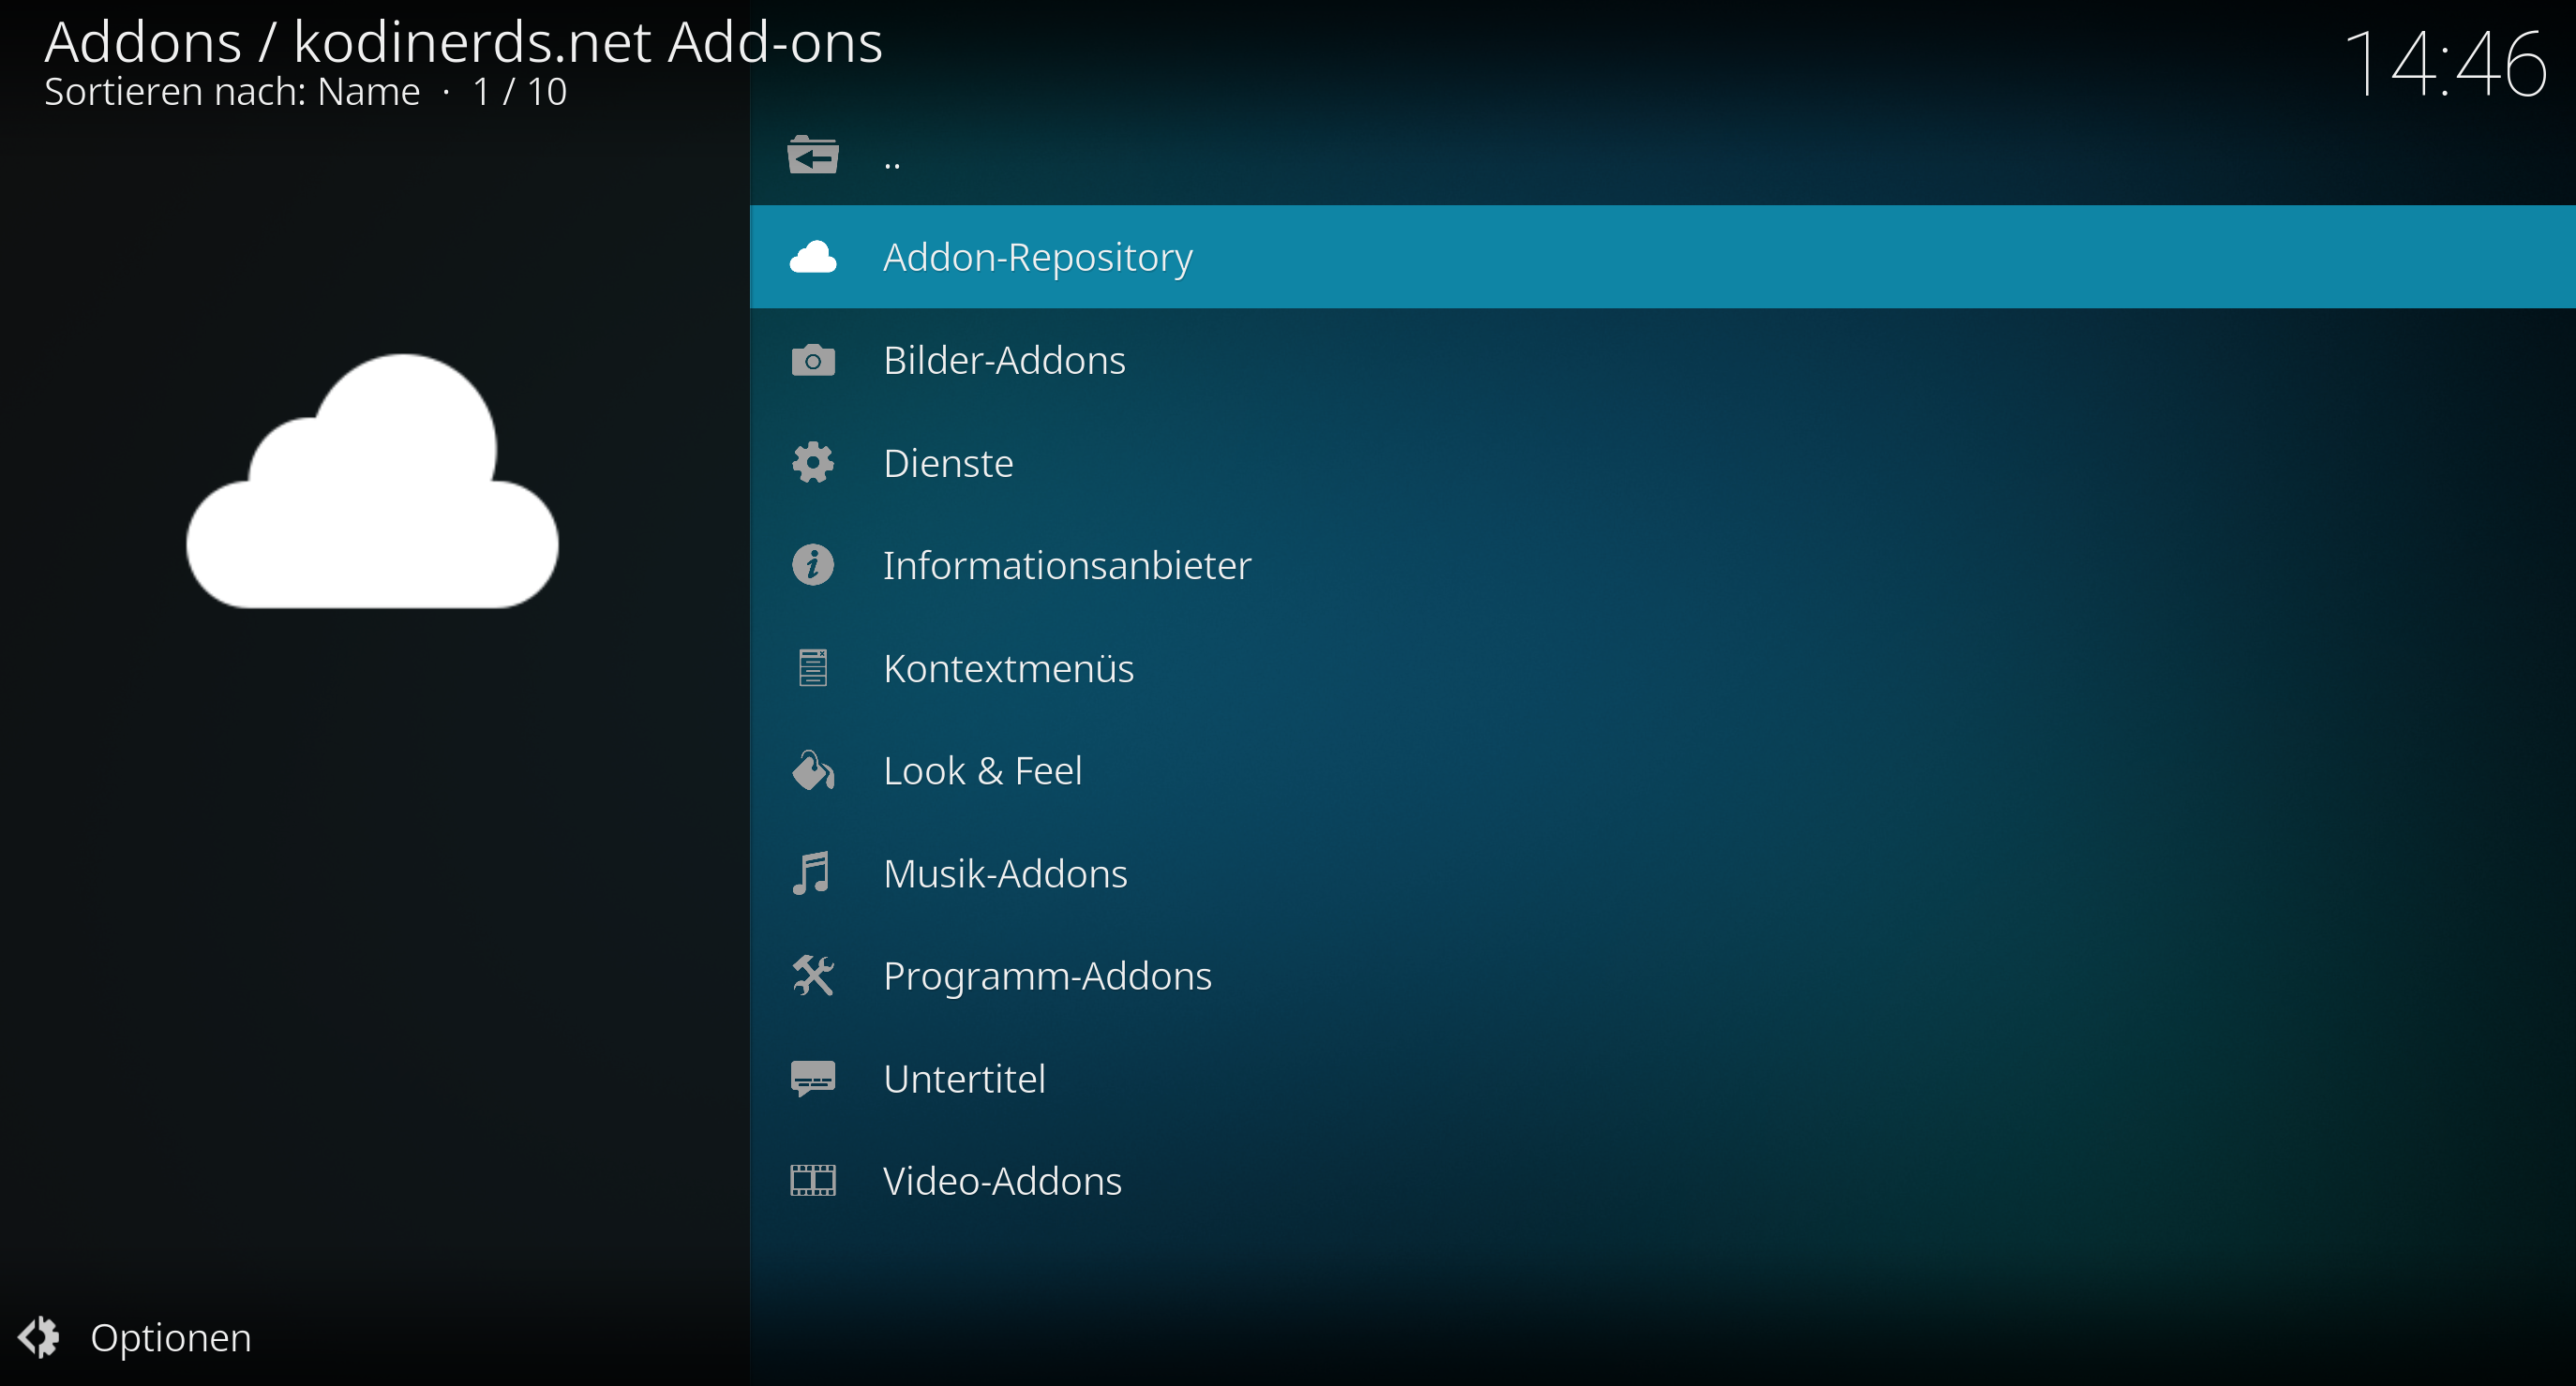Click the 'Sortieren nach: Name' label

coord(232,92)
